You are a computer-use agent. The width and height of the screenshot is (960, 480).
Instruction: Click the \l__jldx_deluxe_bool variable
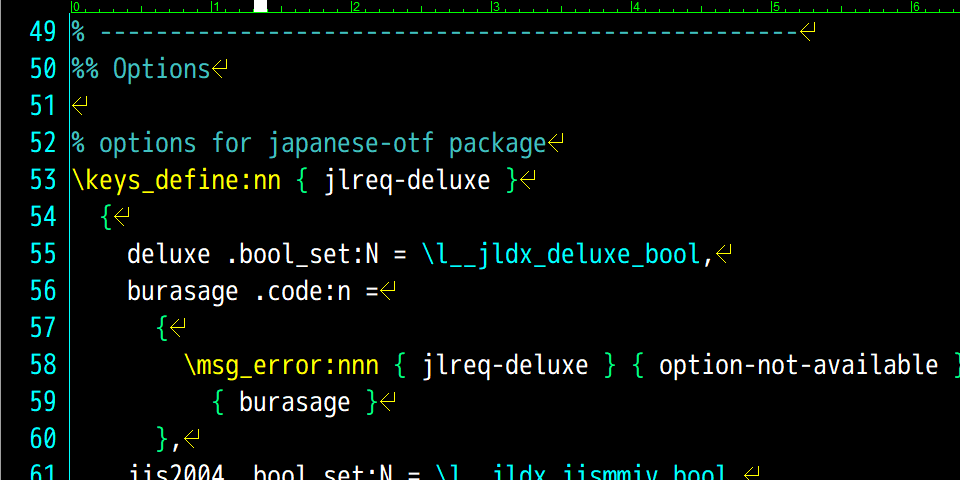pos(560,254)
